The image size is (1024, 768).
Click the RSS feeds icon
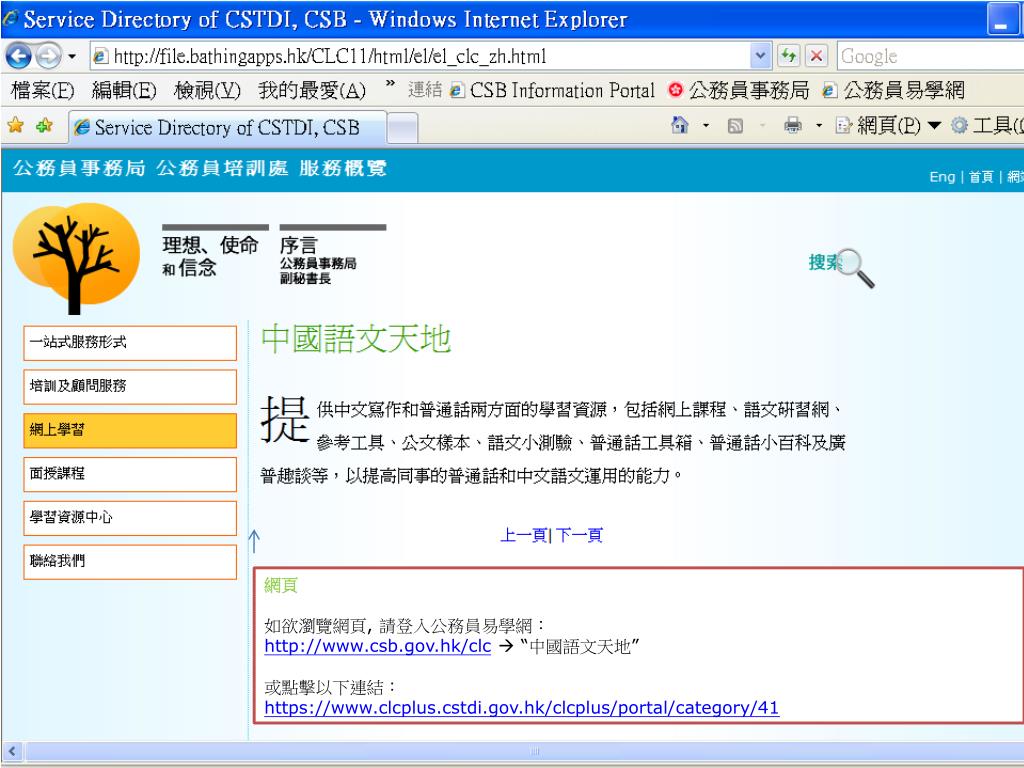coord(735,125)
